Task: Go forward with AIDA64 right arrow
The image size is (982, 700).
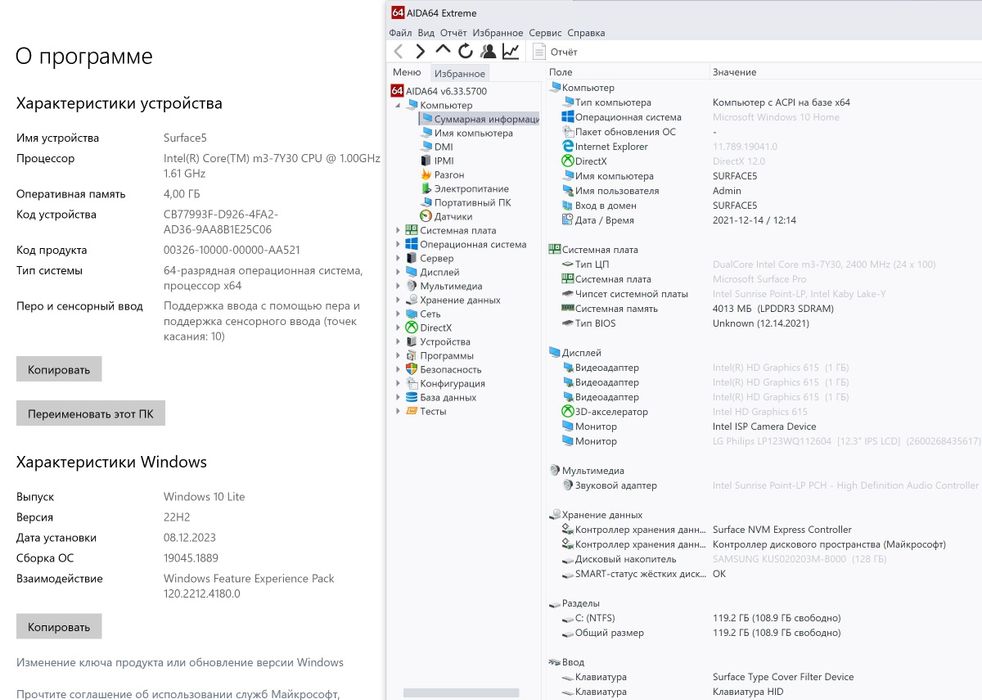Action: [420, 51]
